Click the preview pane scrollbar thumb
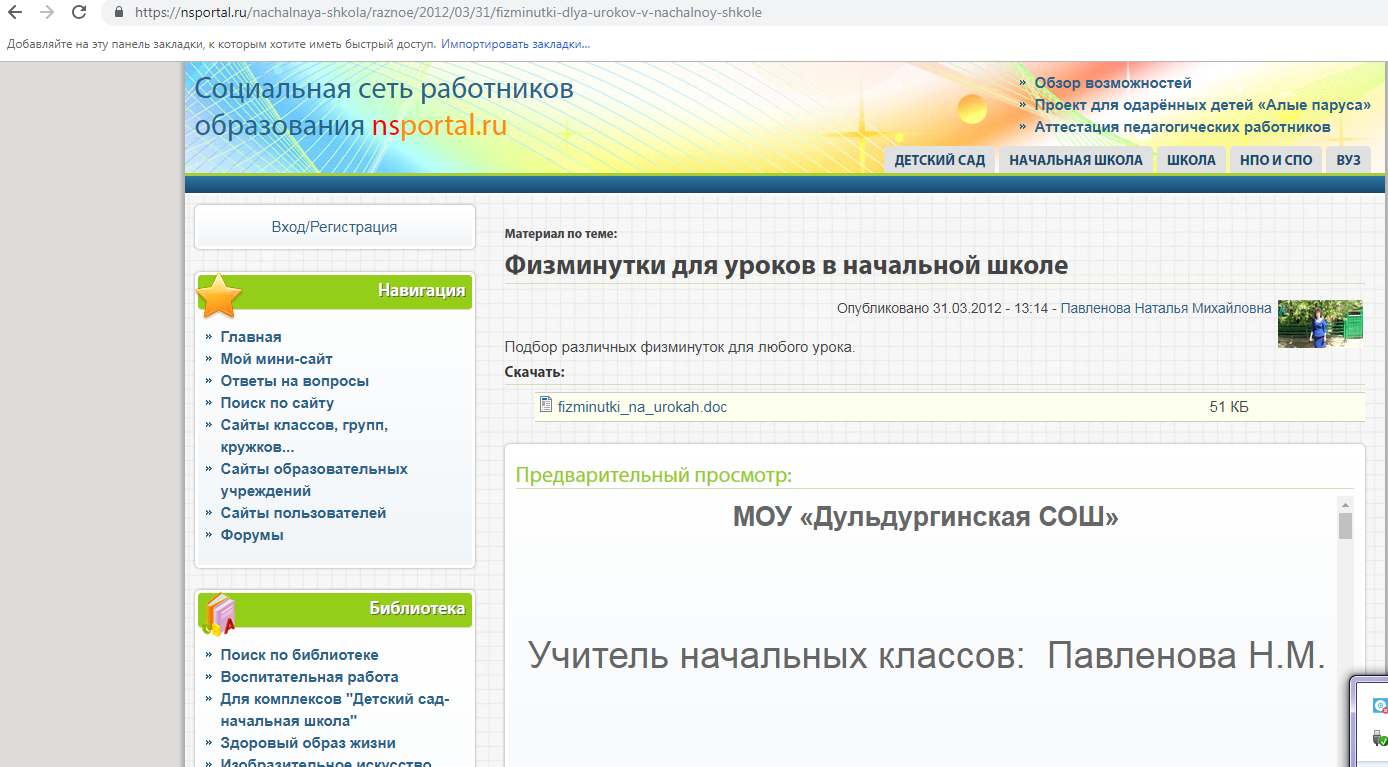This screenshot has height=767, width=1388. [x=1345, y=526]
